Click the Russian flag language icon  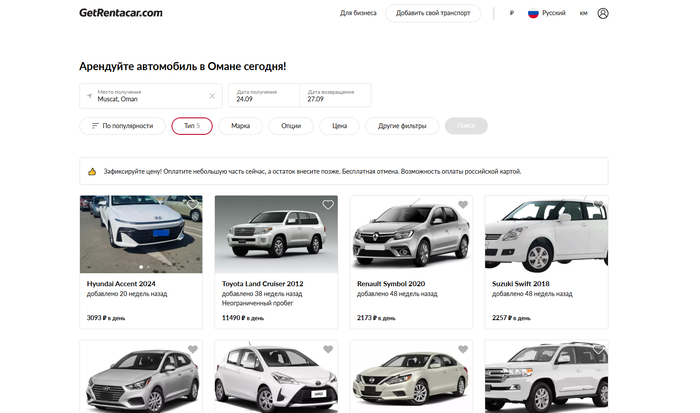(533, 13)
